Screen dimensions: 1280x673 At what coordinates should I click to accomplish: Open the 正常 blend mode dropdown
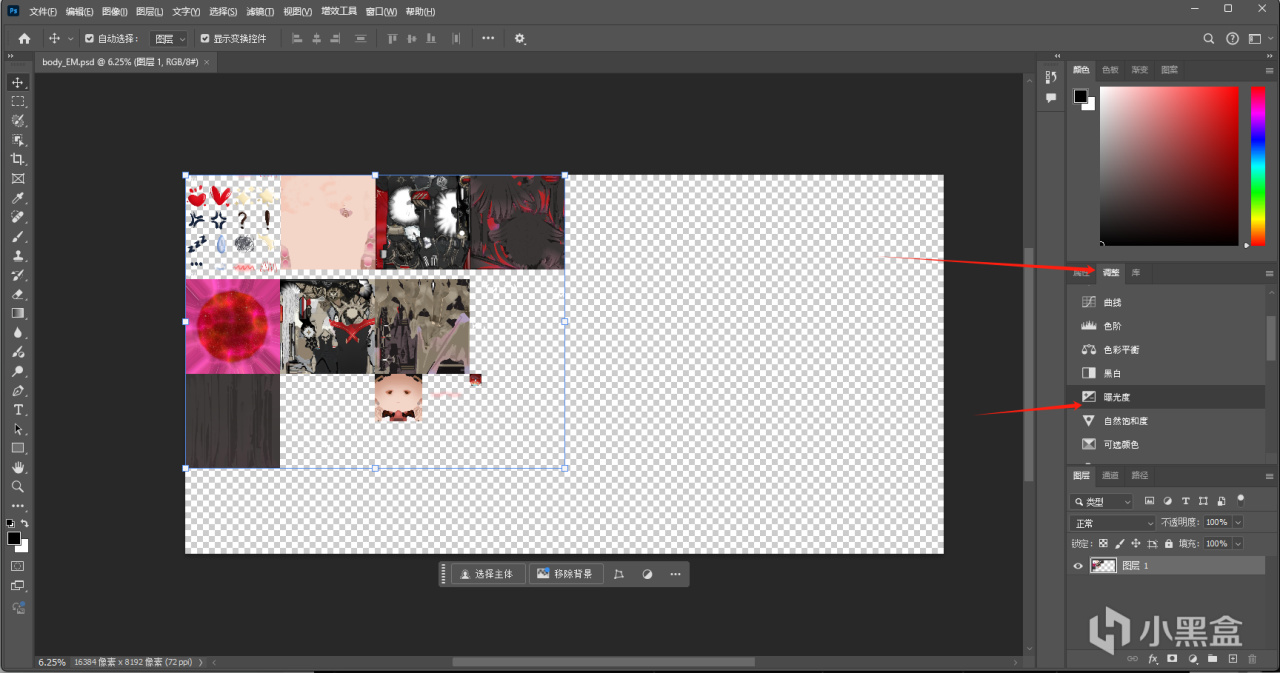pyautogui.click(x=1113, y=523)
